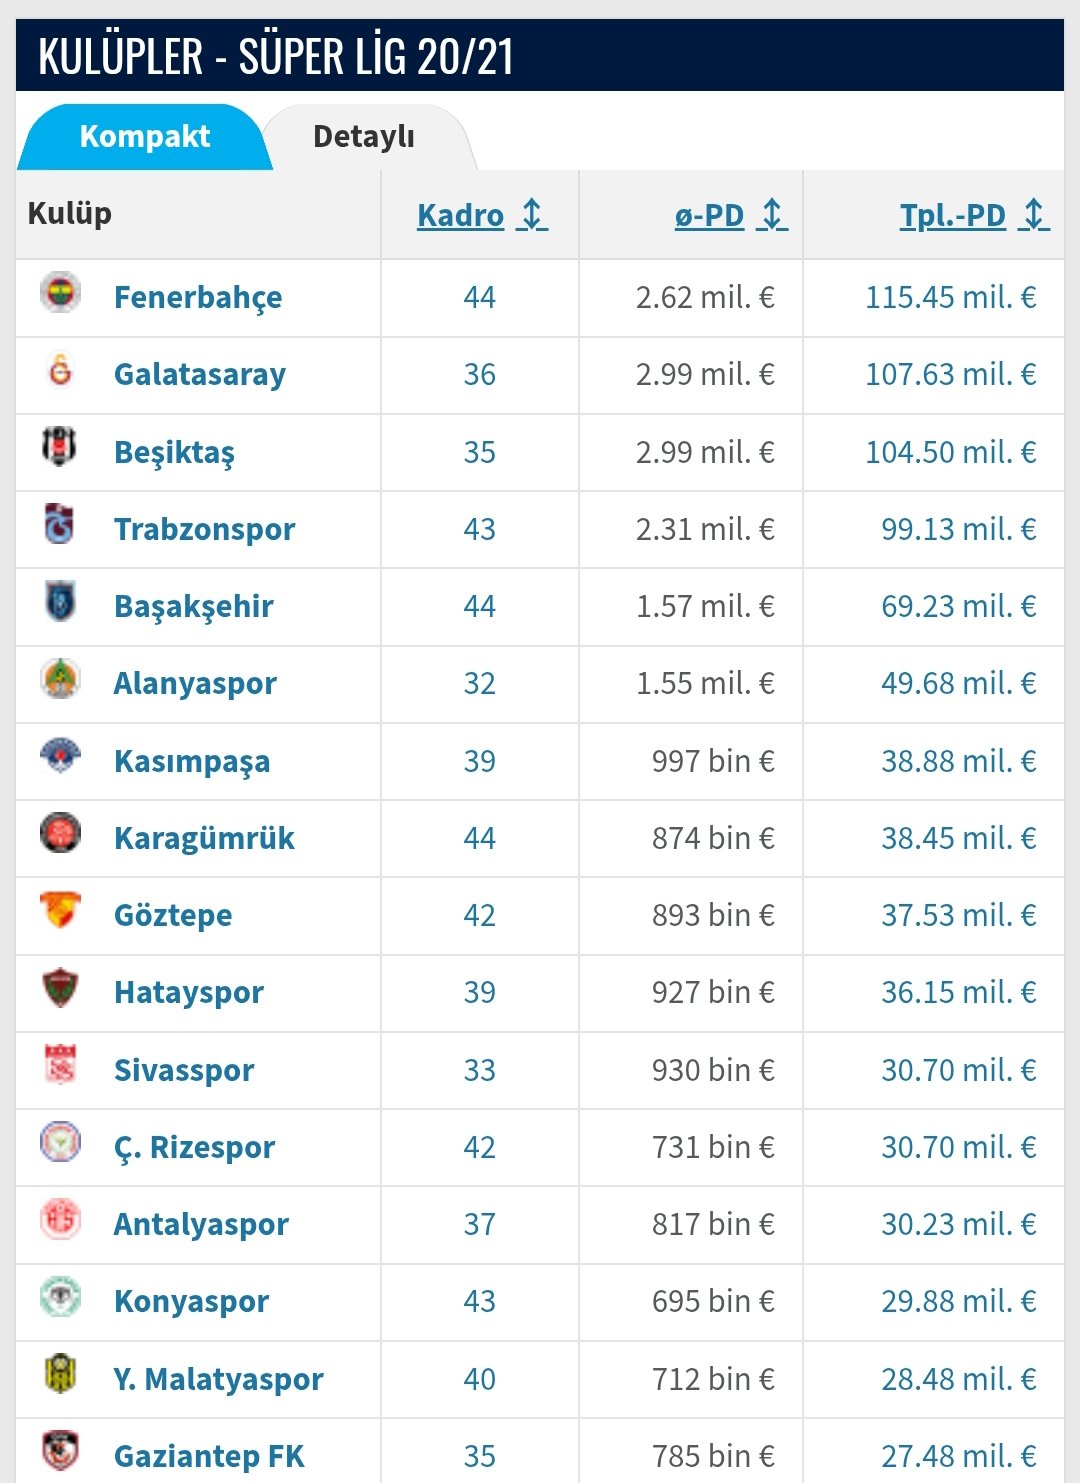Open the Konyaspor club link
This screenshot has height=1483, width=1080.
click(191, 1301)
